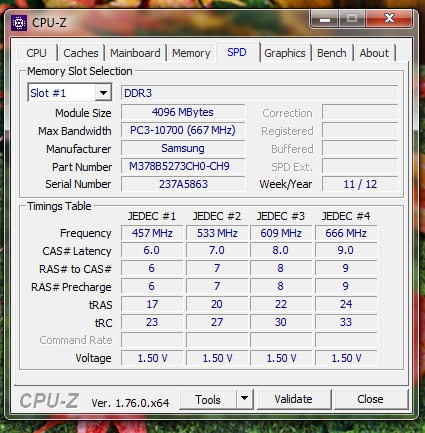The image size is (425, 433).
Task: Select serial number 237A5863
Action: tap(183, 184)
